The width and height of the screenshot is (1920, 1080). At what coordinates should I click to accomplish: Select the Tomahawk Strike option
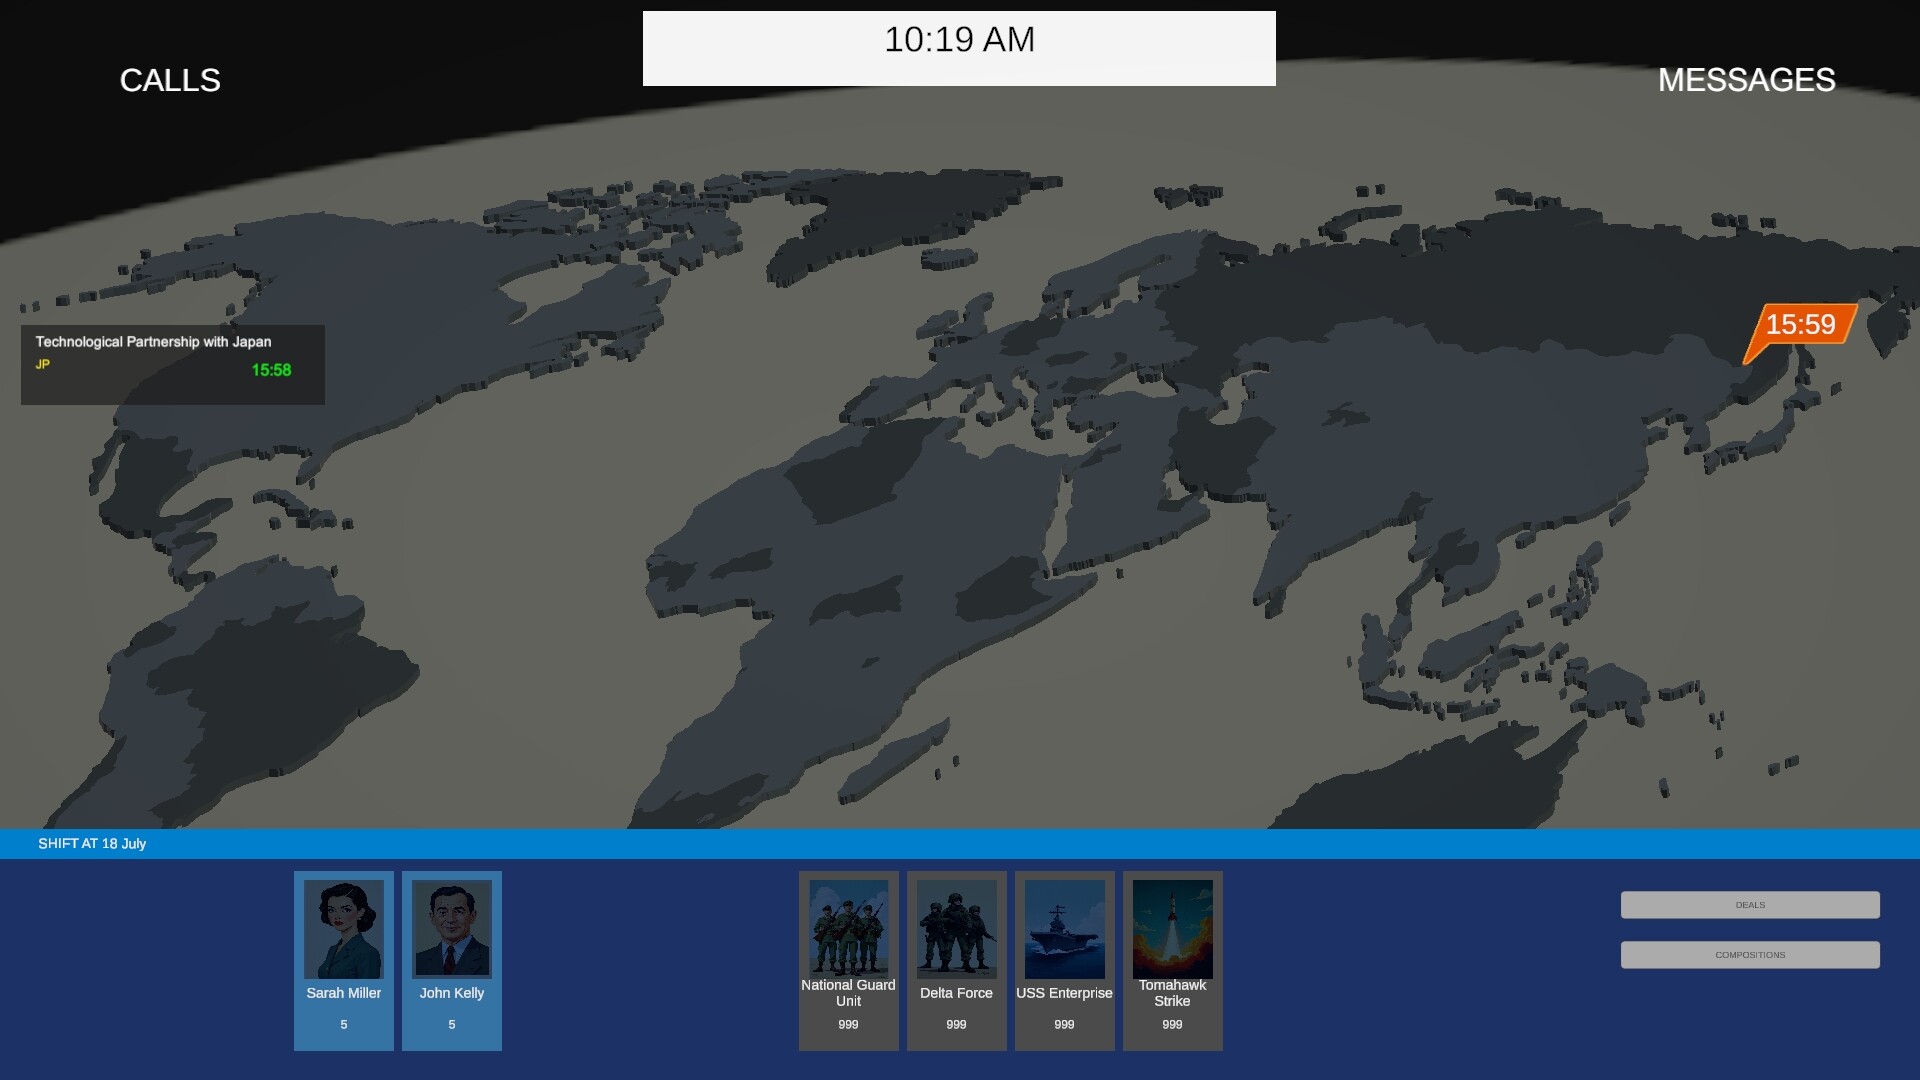pos(1172,960)
